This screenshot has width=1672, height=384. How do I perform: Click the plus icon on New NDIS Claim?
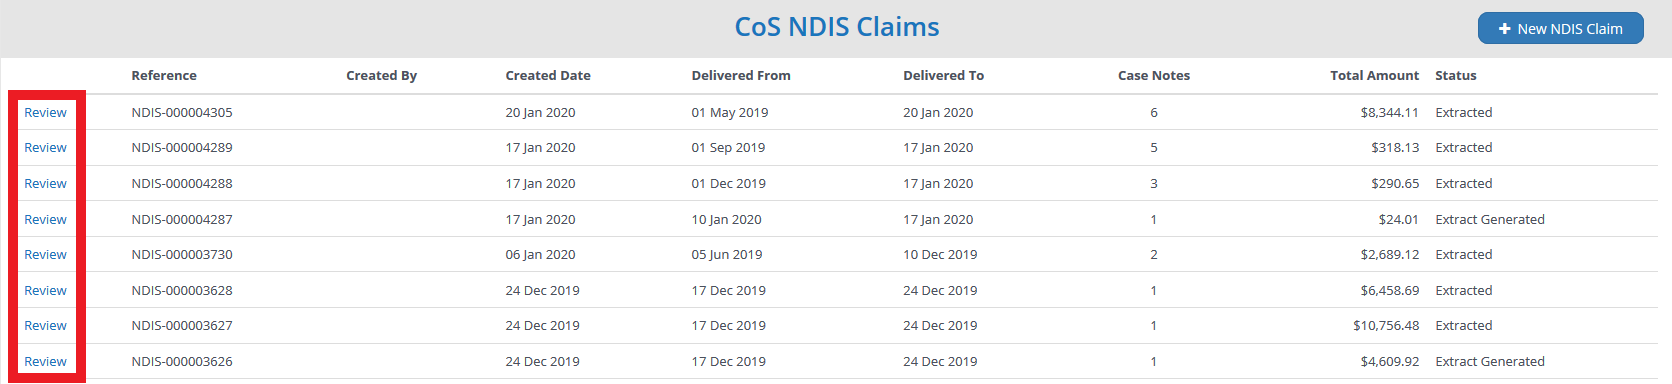point(1504,29)
